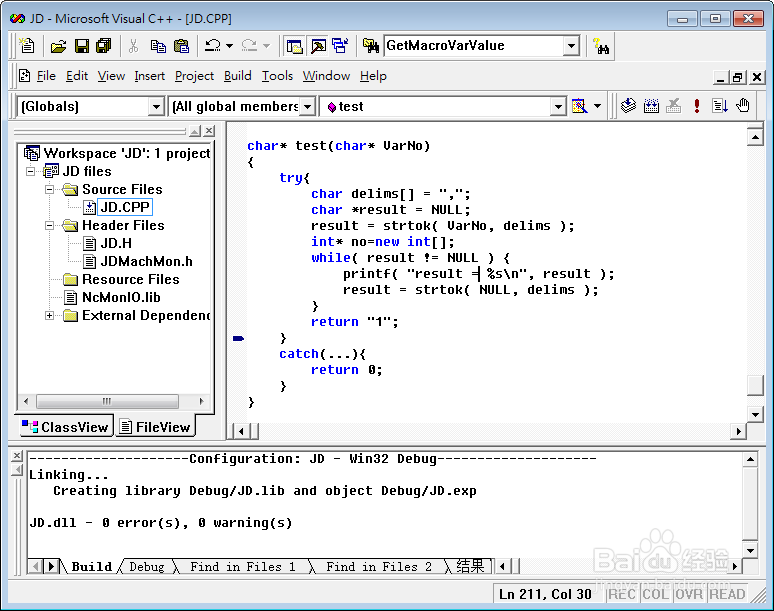Select JD.CPP in the file tree
This screenshot has height=611, width=774.
[125, 207]
